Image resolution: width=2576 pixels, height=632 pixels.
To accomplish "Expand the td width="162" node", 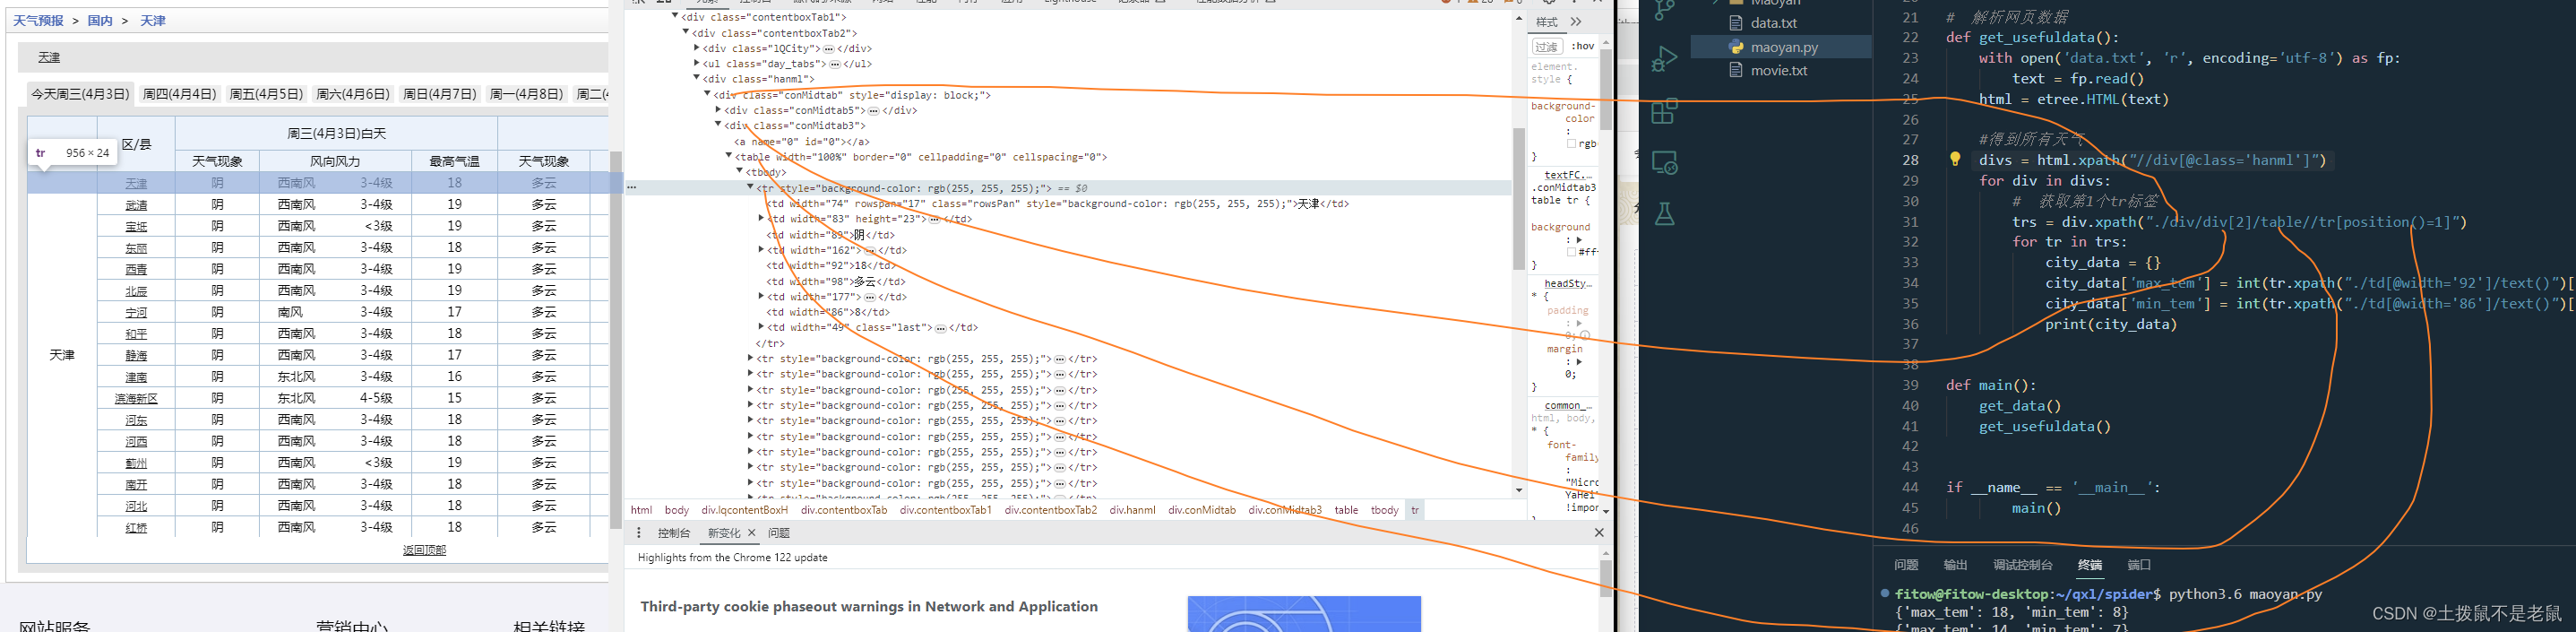I will click(761, 250).
